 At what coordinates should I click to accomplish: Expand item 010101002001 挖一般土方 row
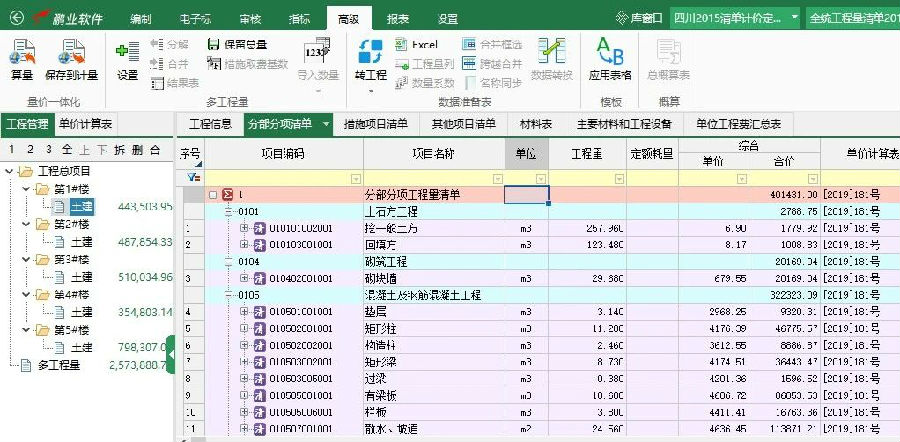pos(244,228)
